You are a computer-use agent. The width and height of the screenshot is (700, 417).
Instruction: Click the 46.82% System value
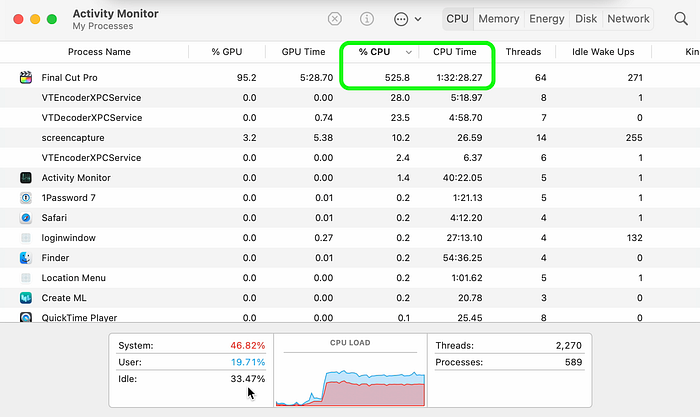tap(248, 346)
